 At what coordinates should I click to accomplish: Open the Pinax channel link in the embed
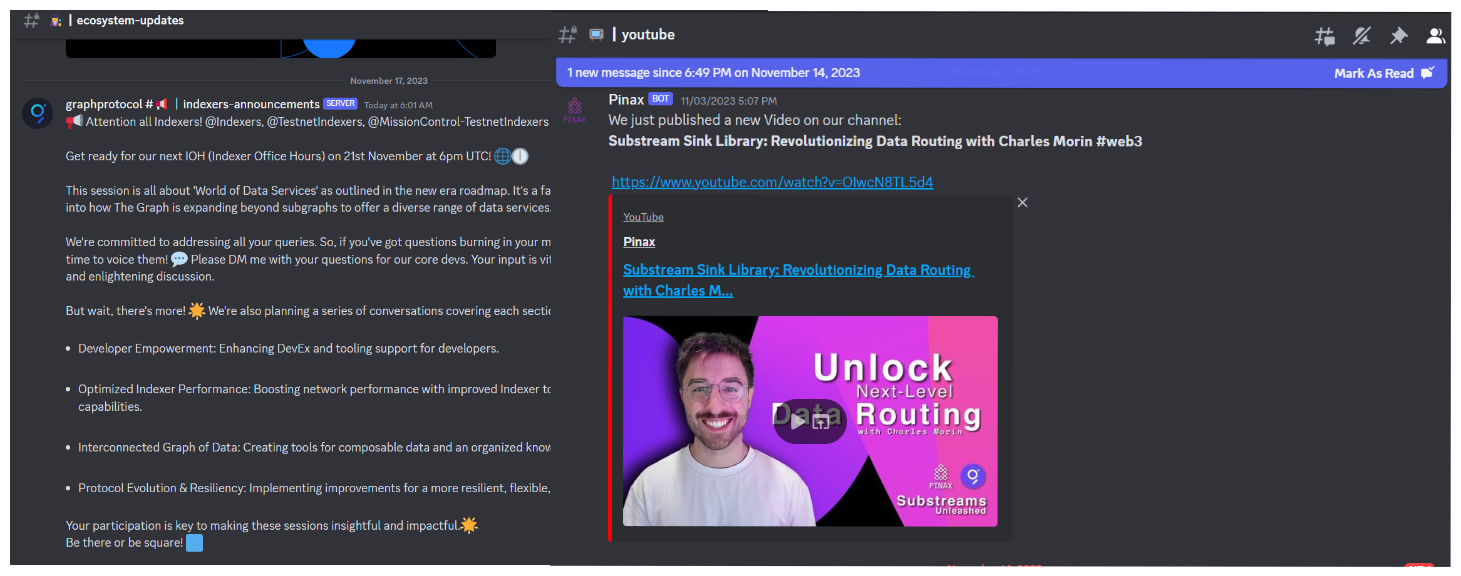coord(639,242)
